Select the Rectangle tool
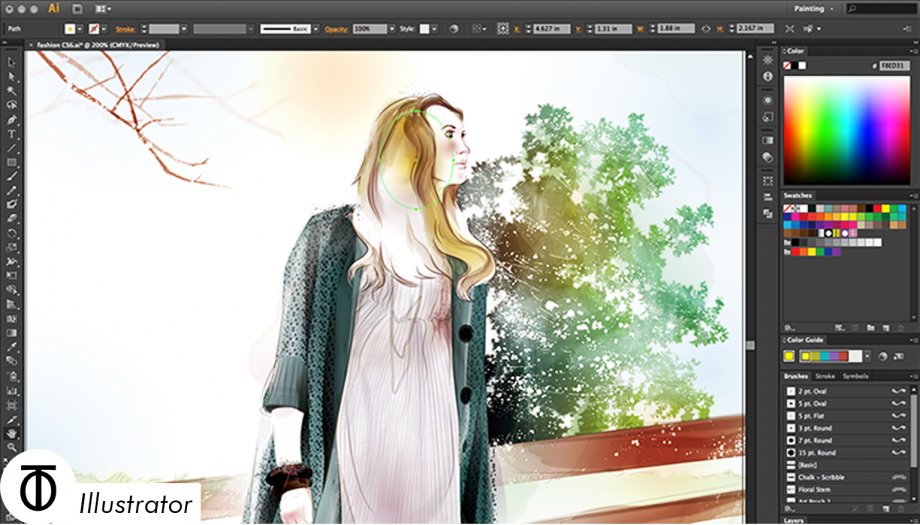Screen dimensions: 920x525 coord(11,162)
